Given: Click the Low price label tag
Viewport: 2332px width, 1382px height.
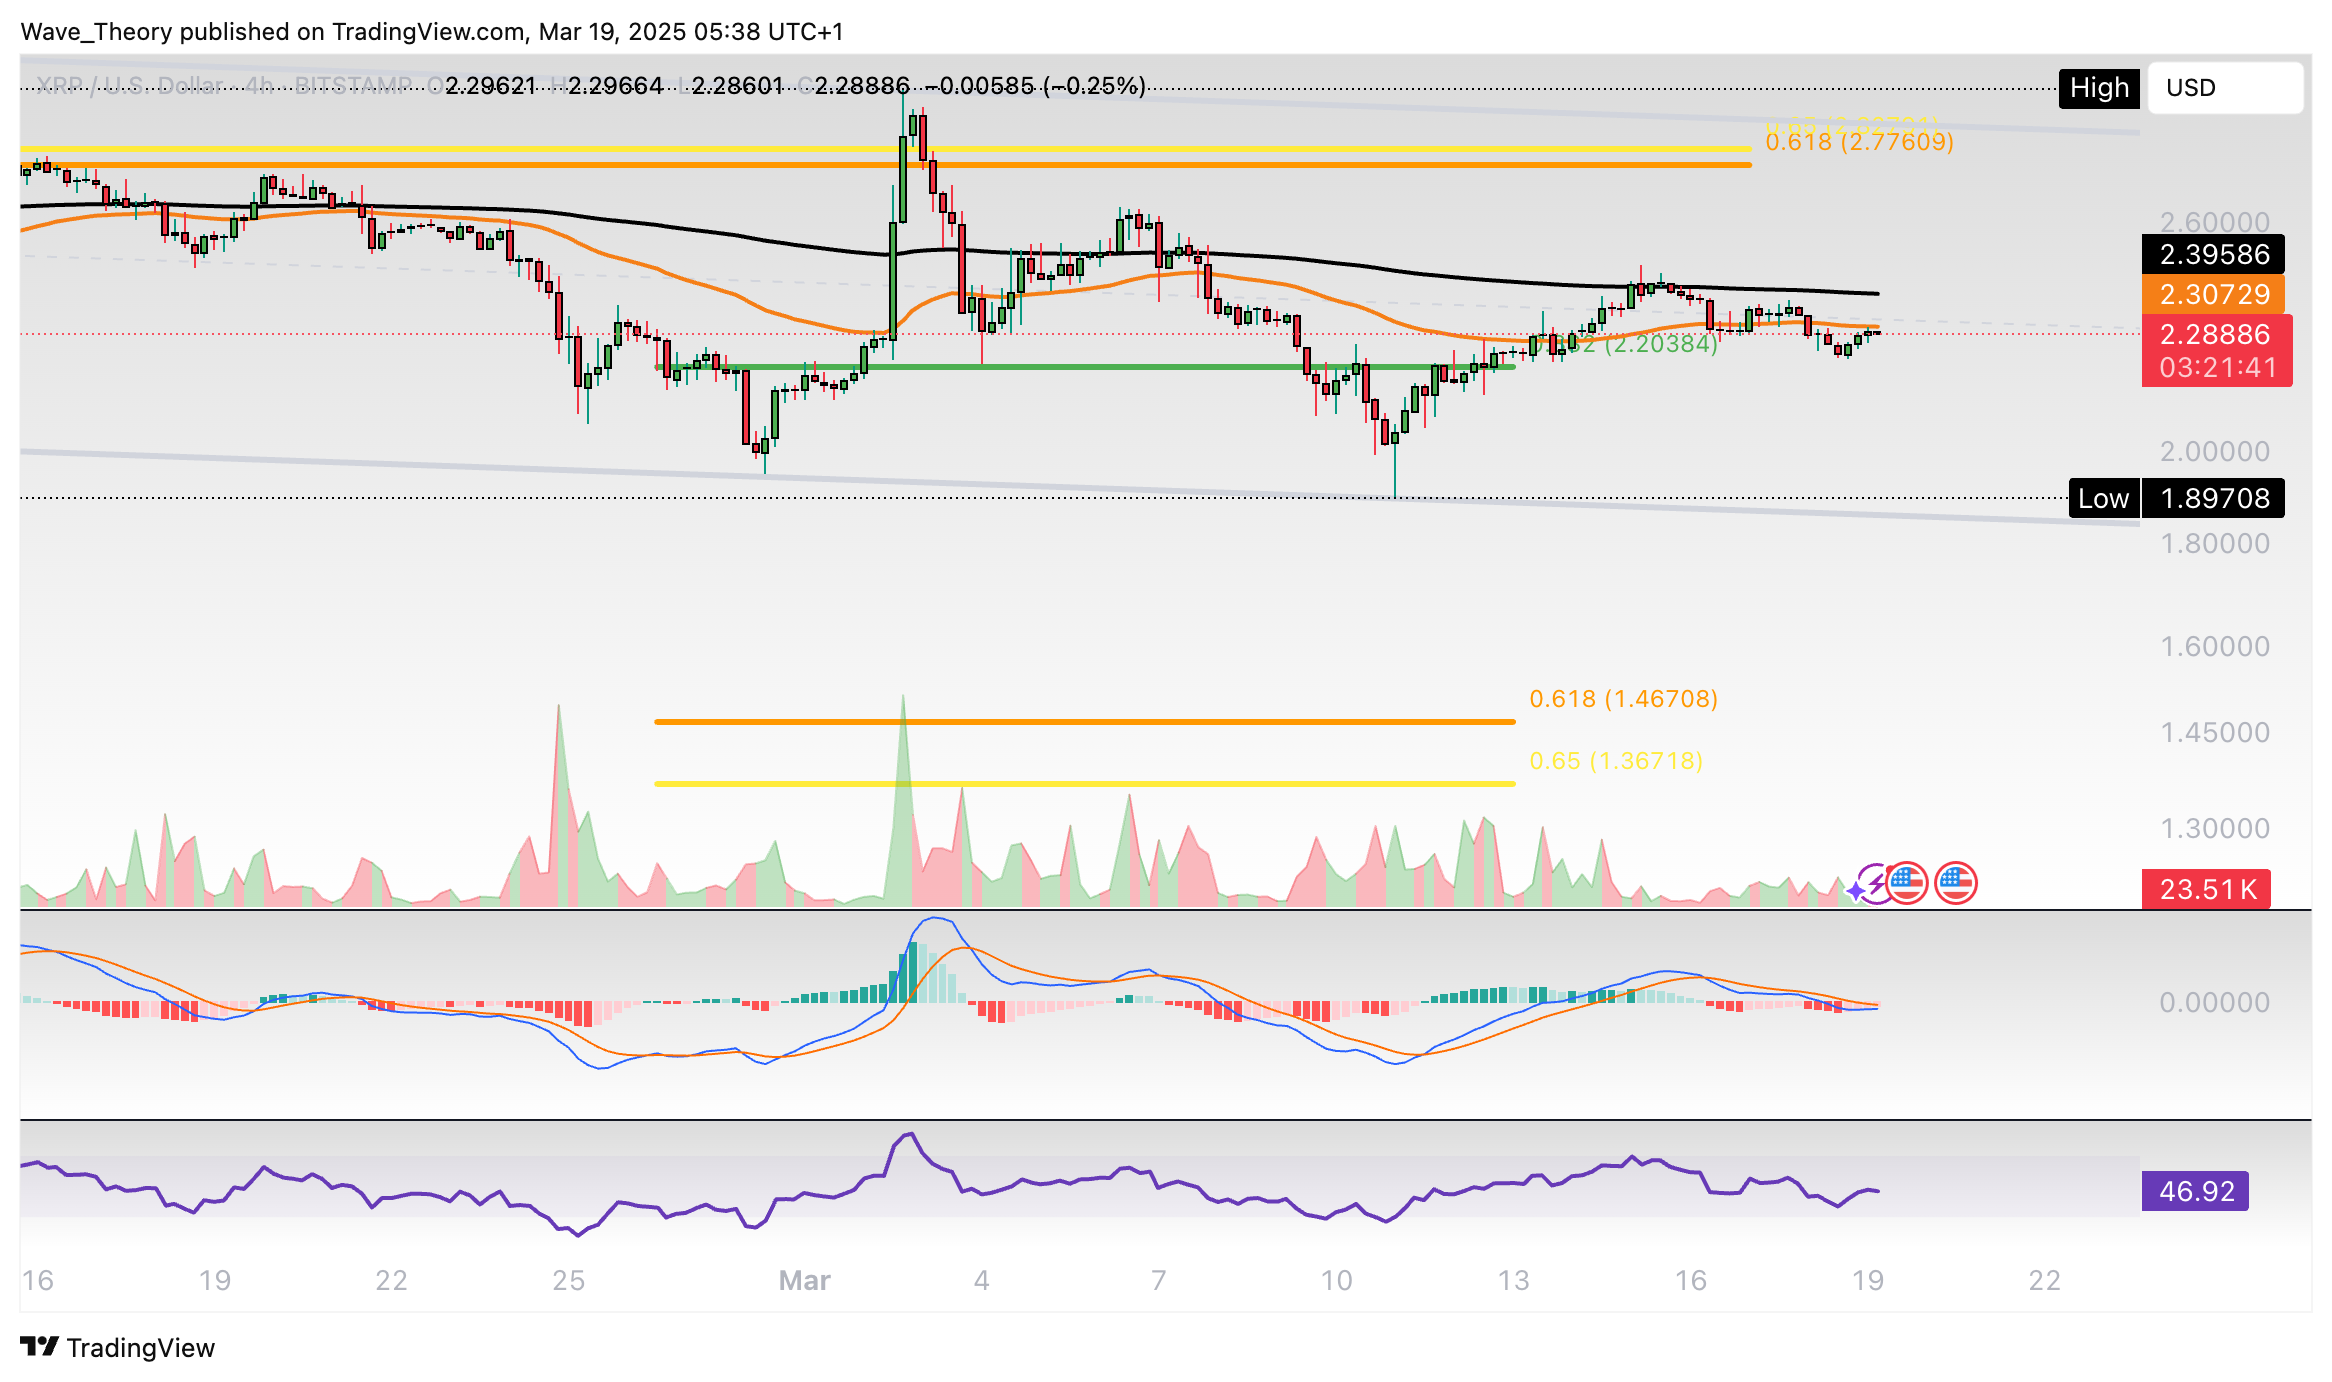Looking at the screenshot, I should coord(2103,498).
